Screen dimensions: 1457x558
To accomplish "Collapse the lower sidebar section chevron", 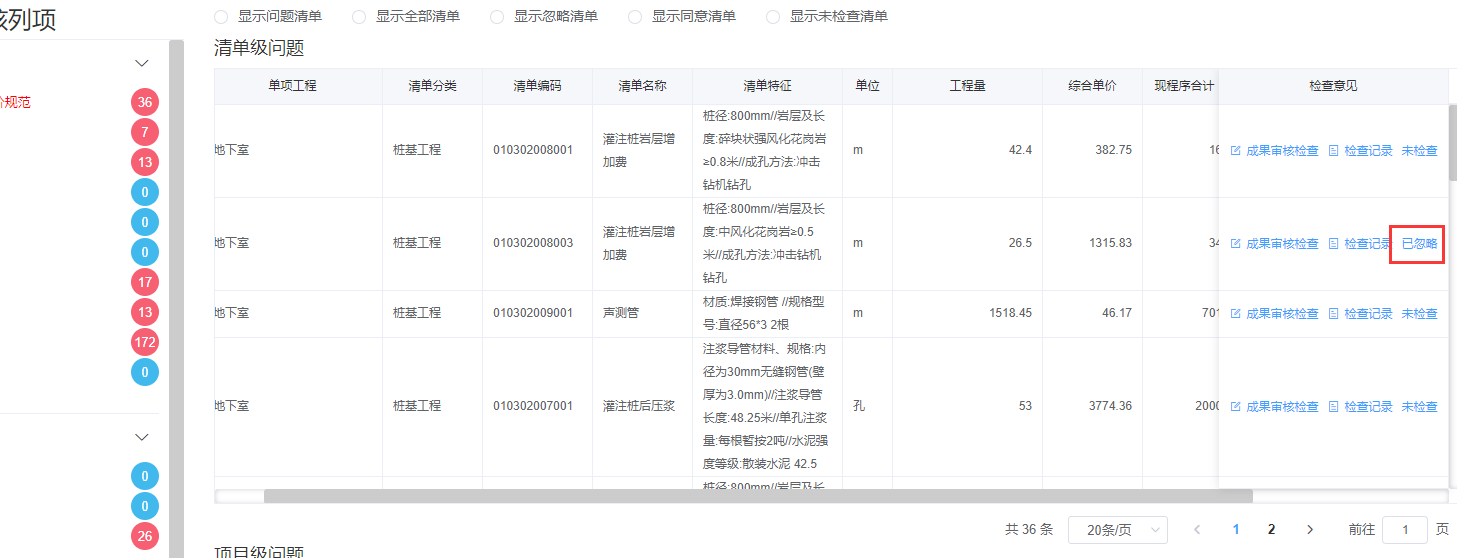I will 142,437.
